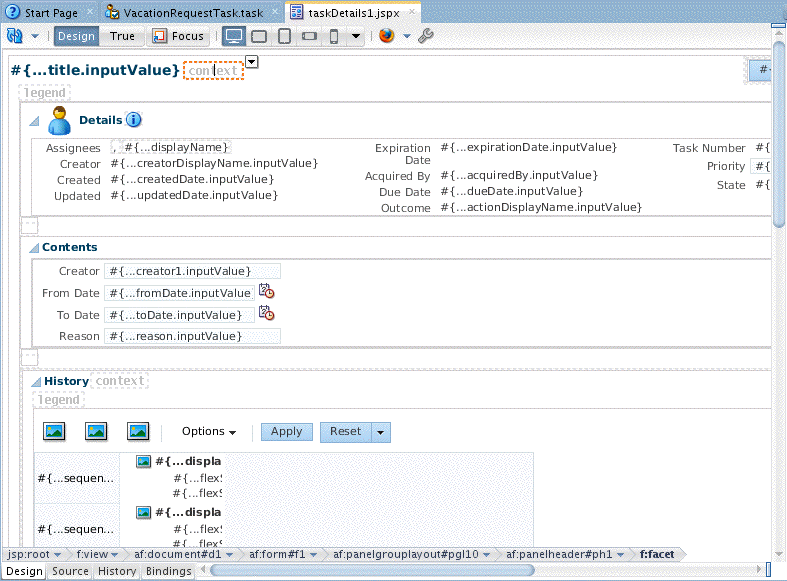
Task: Open the Reset button dropdown arrow
Action: point(381,432)
